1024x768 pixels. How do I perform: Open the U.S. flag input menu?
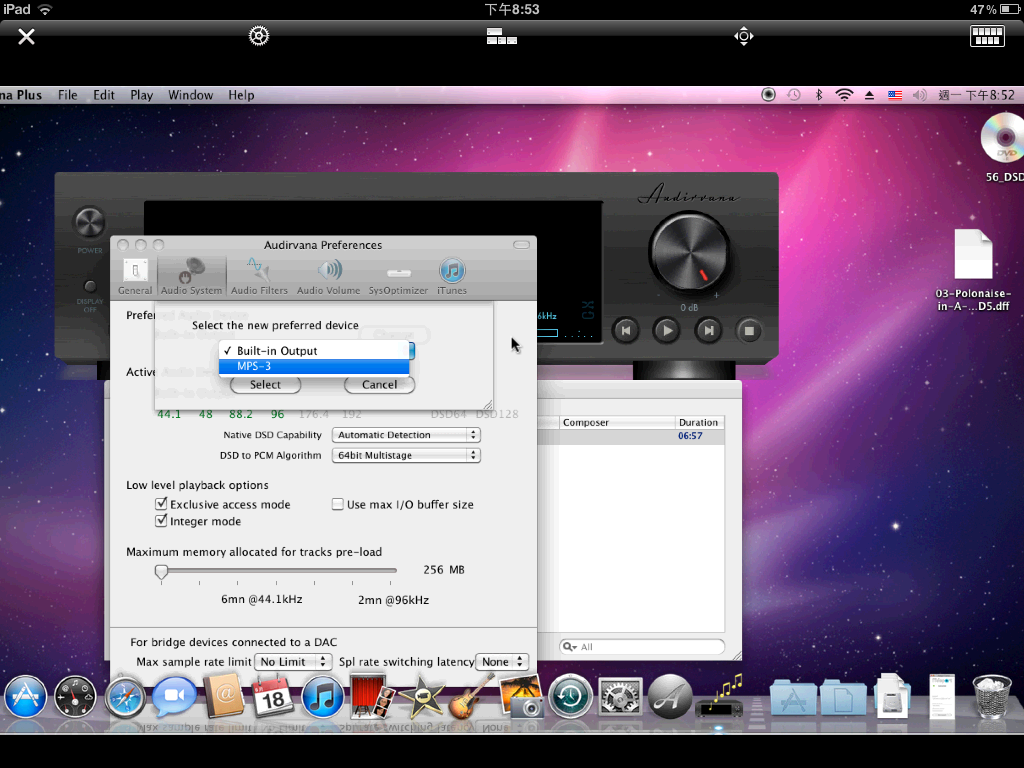point(895,95)
